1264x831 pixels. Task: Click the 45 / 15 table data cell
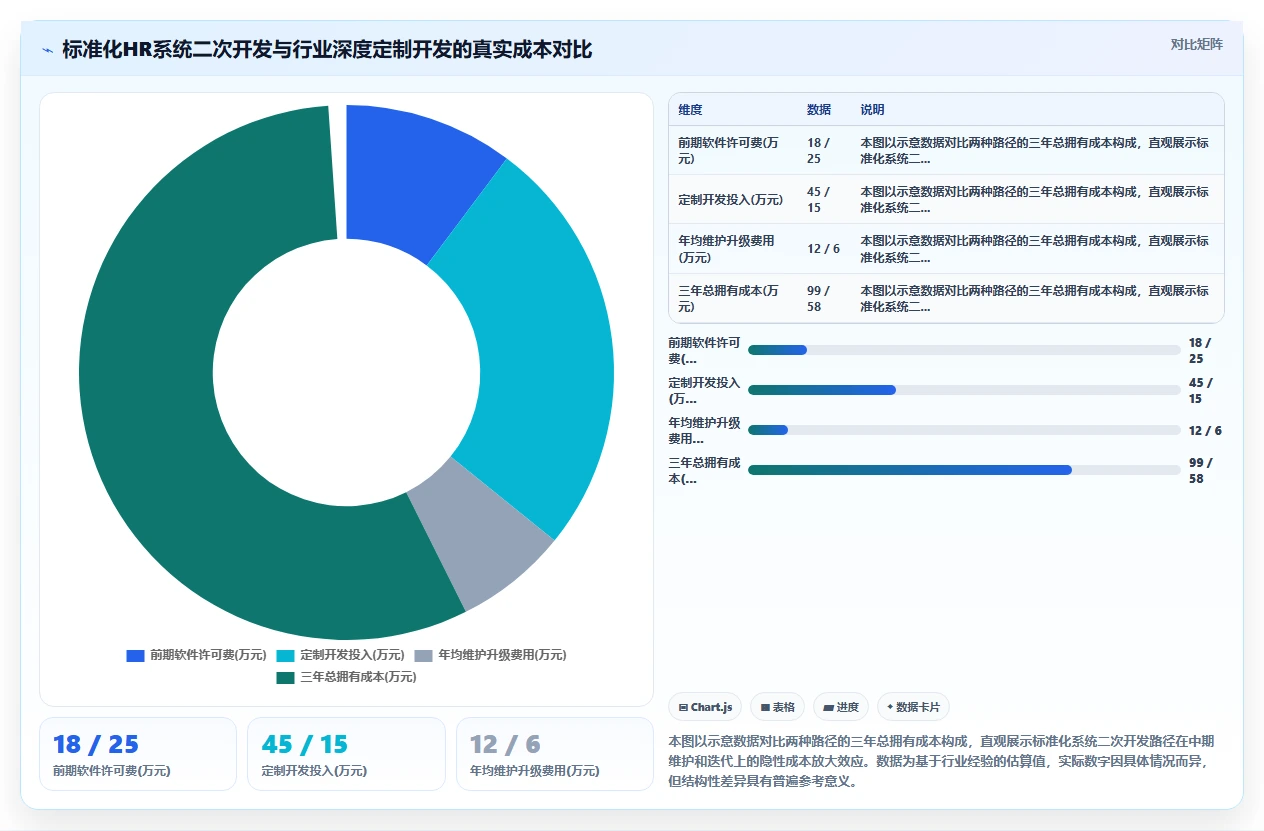click(x=825, y=199)
